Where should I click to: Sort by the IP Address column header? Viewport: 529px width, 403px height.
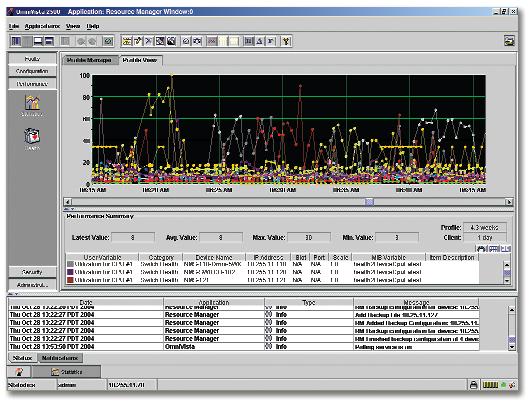click(268, 257)
